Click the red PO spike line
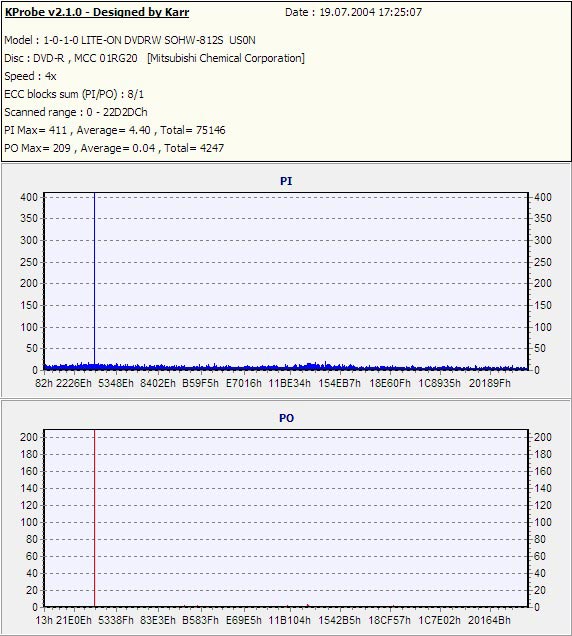This screenshot has height=636, width=572. pyautogui.click(x=95, y=518)
